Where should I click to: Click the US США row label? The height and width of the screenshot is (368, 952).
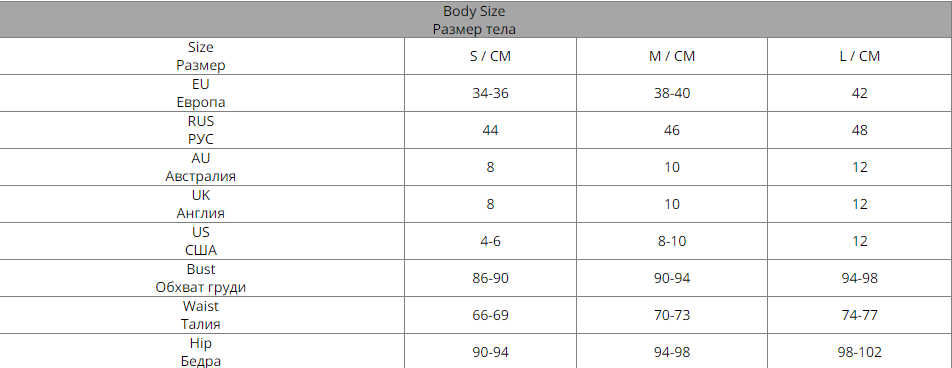pyautogui.click(x=202, y=242)
